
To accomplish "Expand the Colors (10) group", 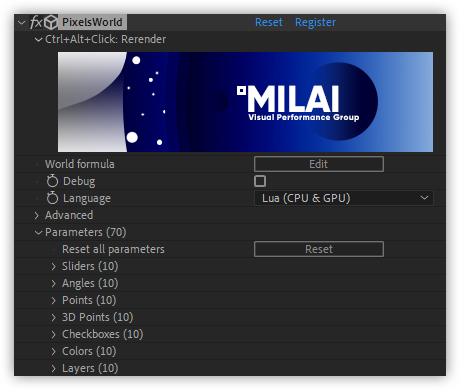I will (x=54, y=351).
